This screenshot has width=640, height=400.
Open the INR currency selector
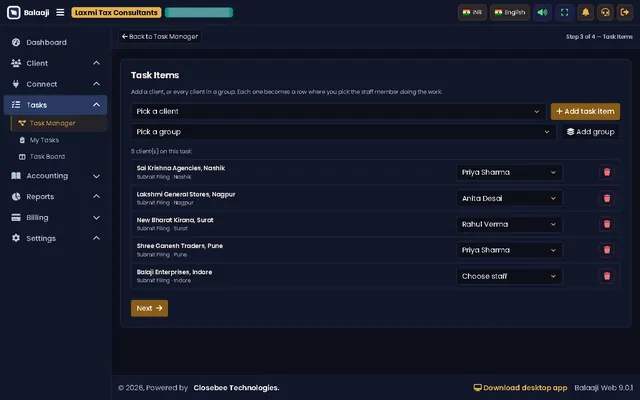pos(472,12)
